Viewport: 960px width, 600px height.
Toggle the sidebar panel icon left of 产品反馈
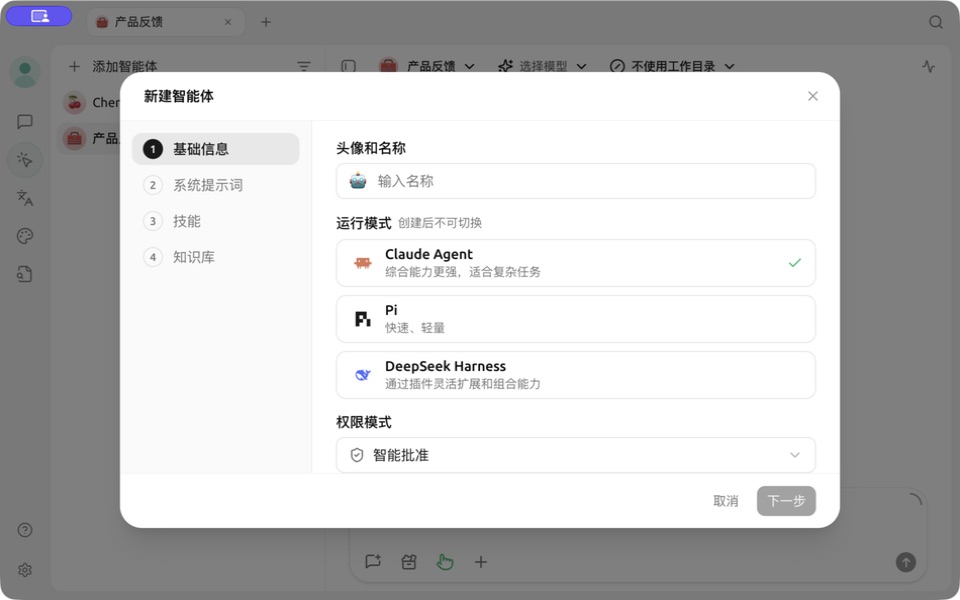coord(348,66)
